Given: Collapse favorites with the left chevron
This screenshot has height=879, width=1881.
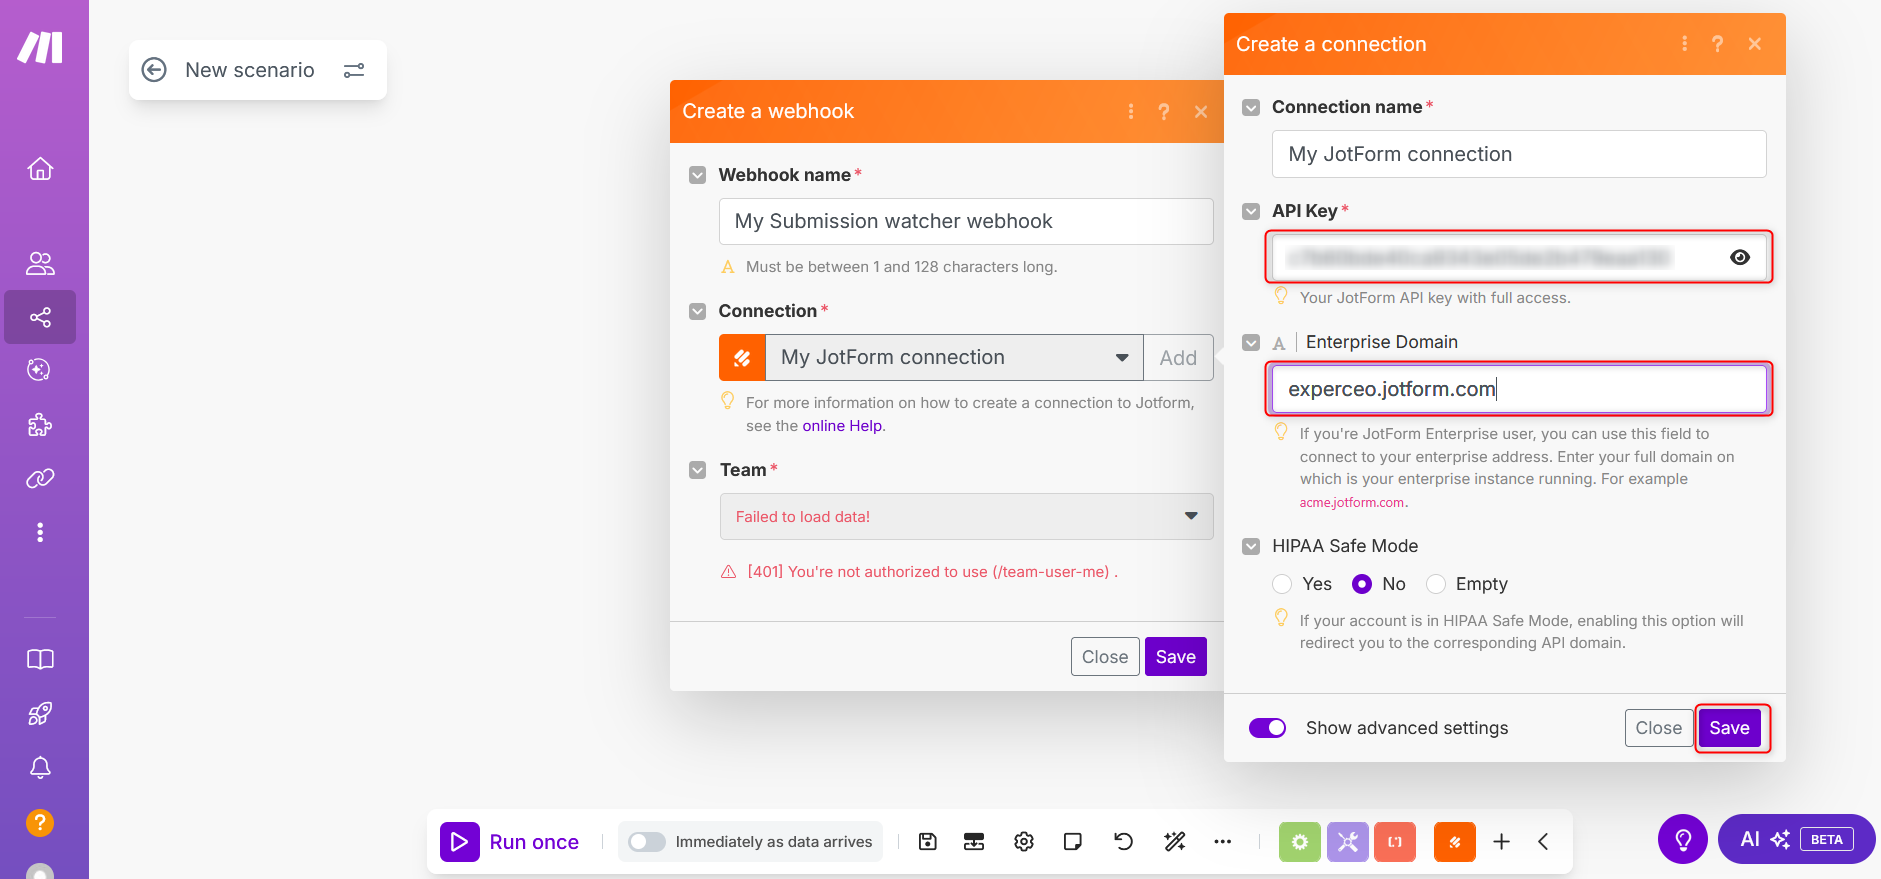Looking at the screenshot, I should pos(1544,842).
